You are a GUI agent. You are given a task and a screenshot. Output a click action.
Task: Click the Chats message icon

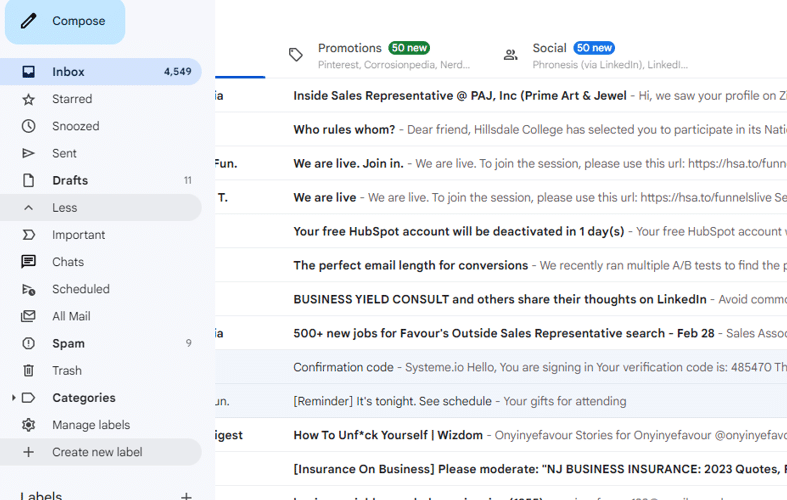point(29,262)
